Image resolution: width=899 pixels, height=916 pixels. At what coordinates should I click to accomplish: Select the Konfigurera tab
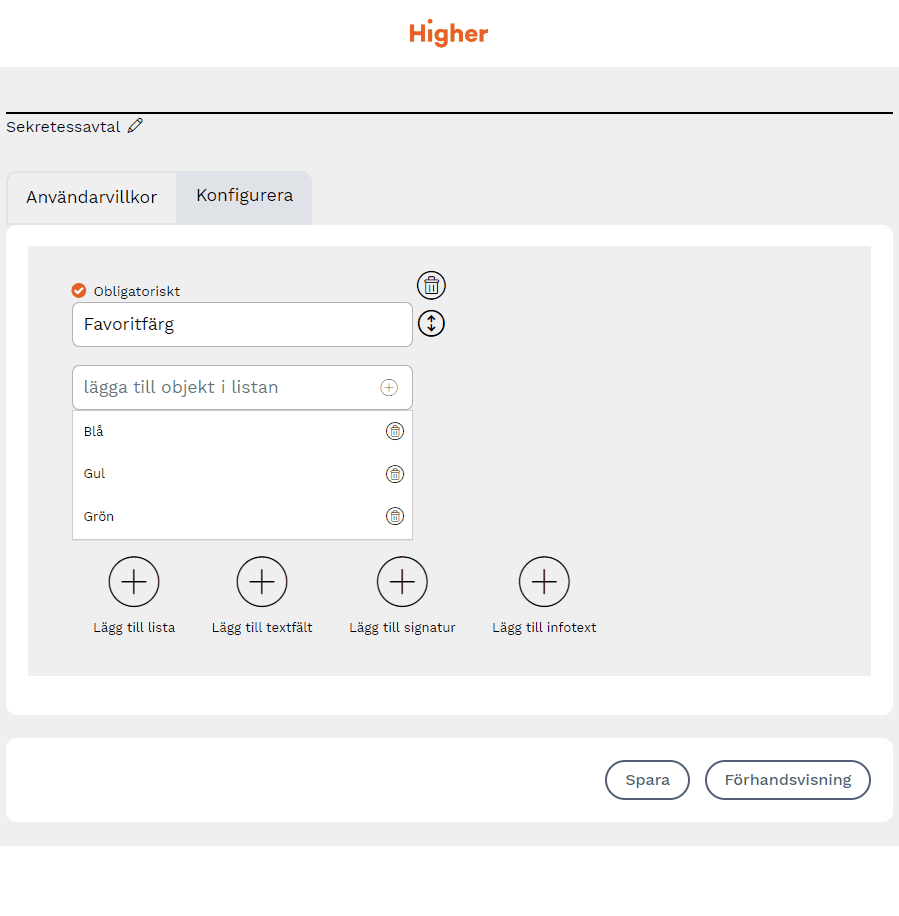click(x=244, y=196)
